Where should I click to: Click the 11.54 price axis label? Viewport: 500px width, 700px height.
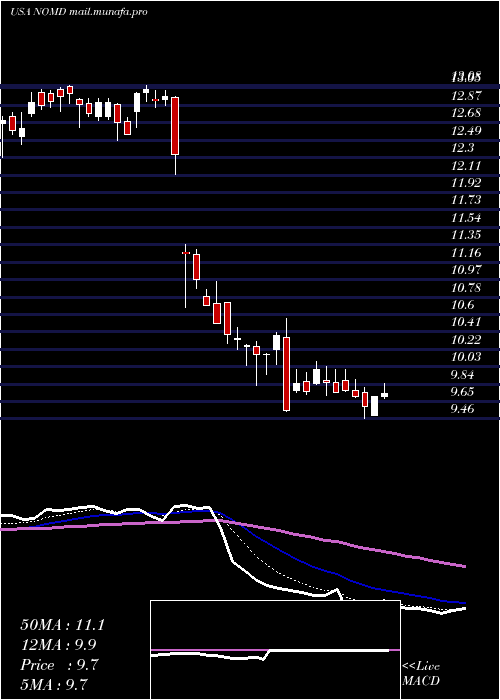(x=466, y=218)
